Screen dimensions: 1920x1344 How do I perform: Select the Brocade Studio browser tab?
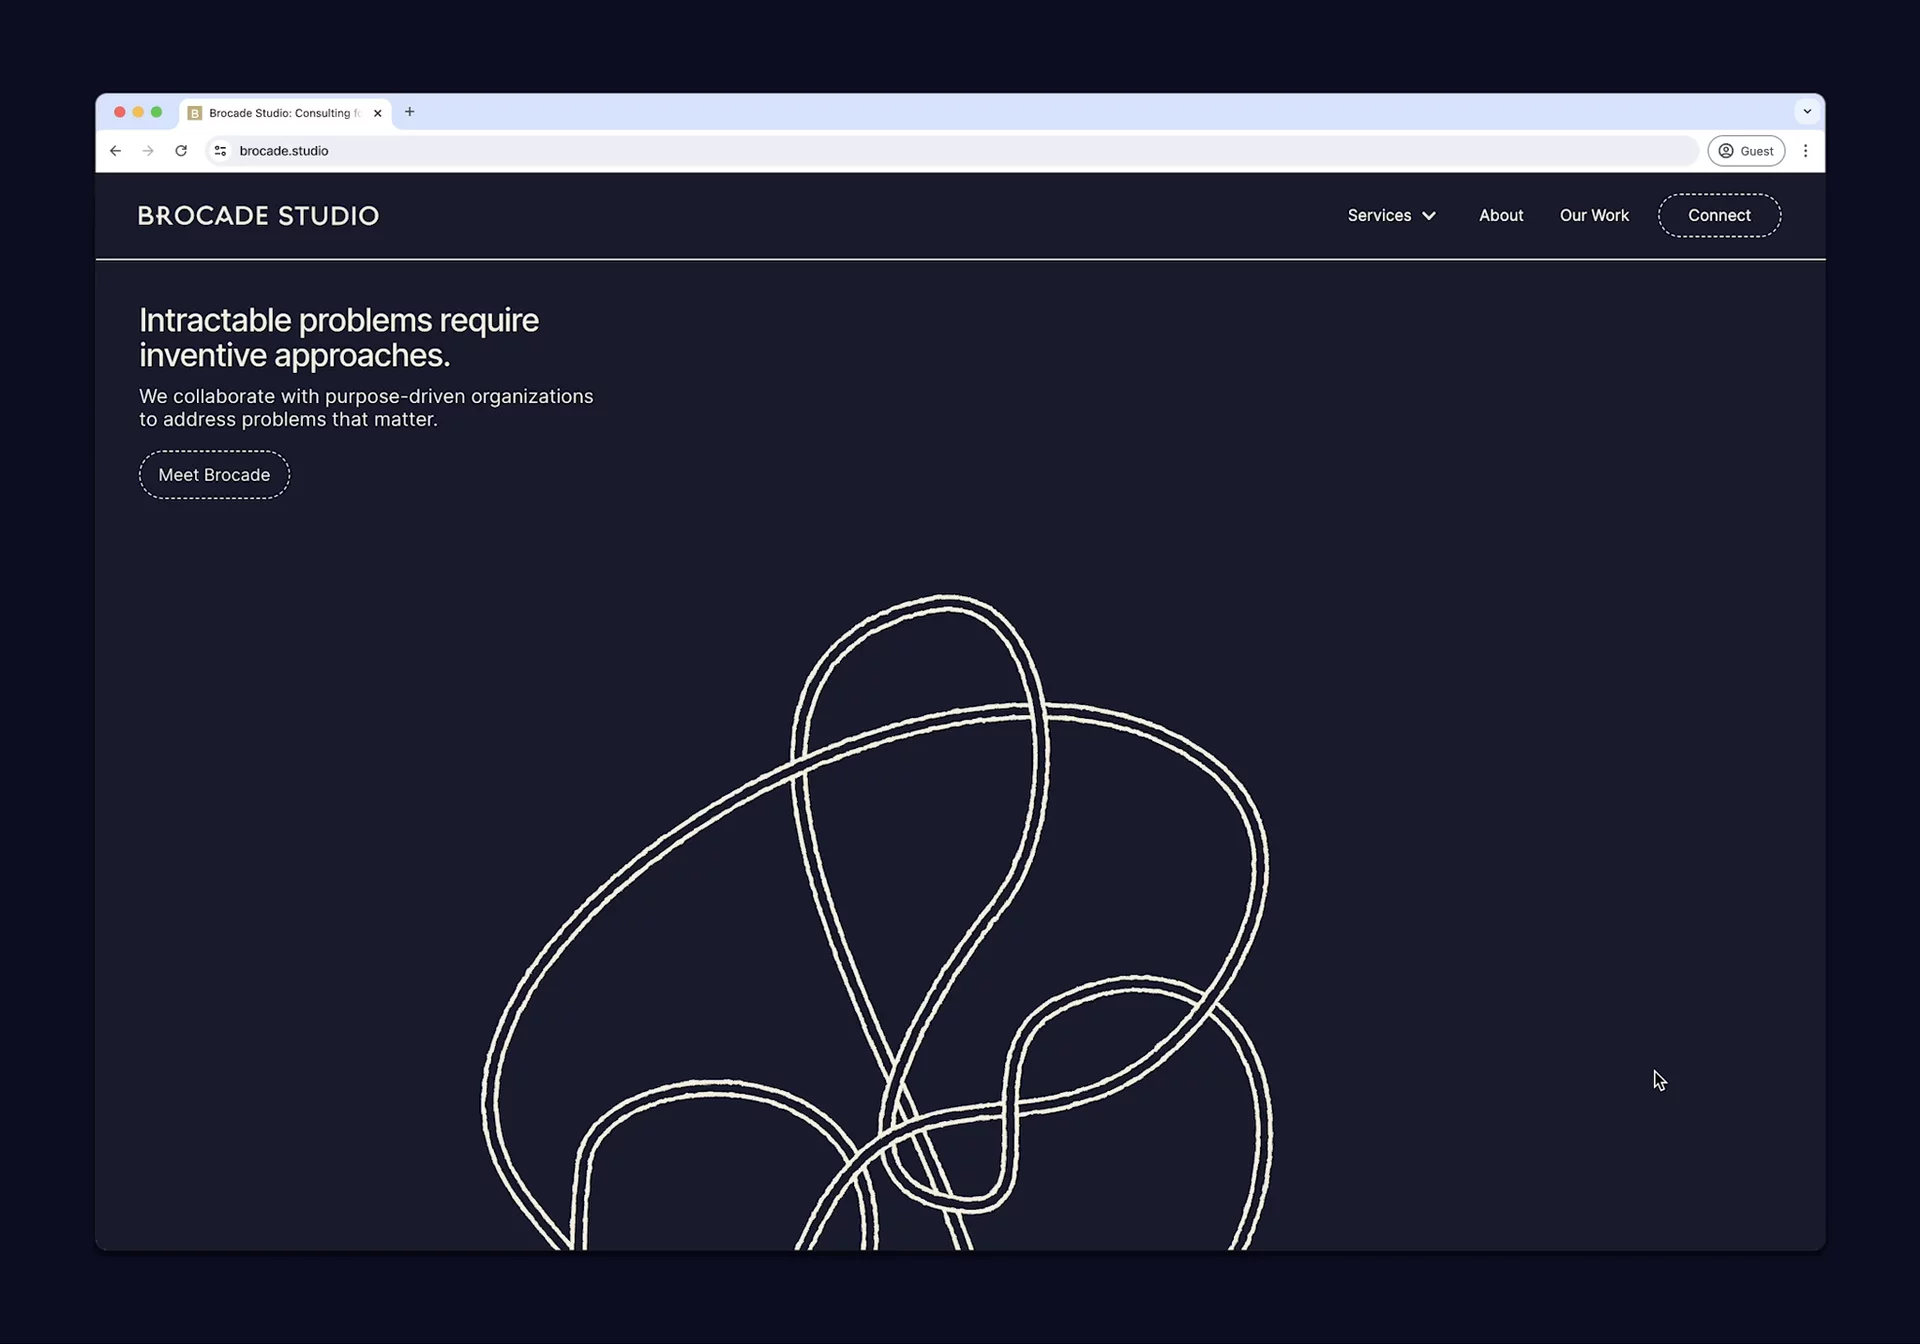[282, 113]
